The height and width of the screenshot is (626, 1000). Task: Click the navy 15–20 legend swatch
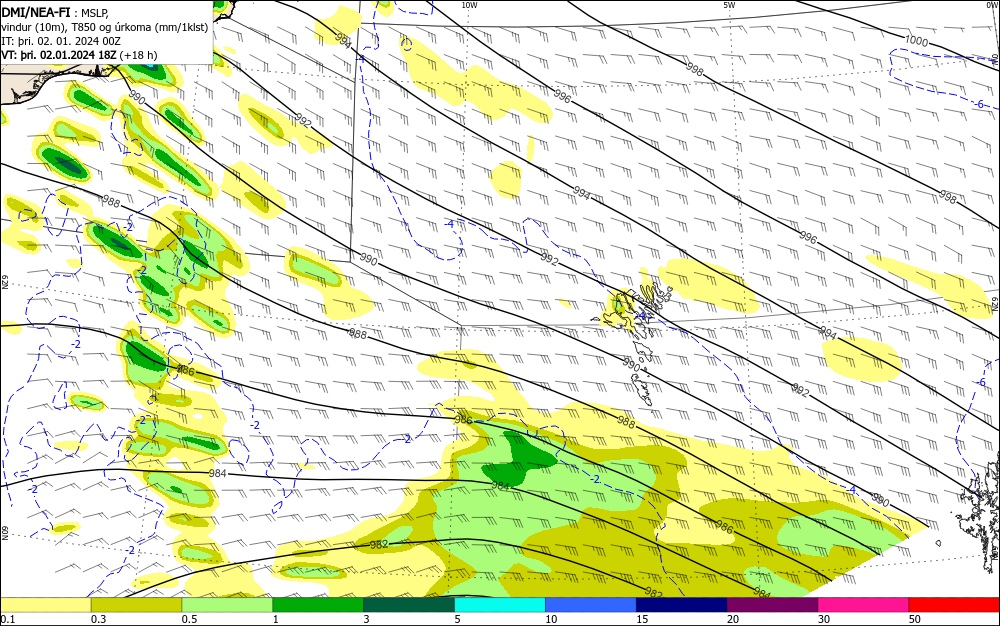(682, 605)
